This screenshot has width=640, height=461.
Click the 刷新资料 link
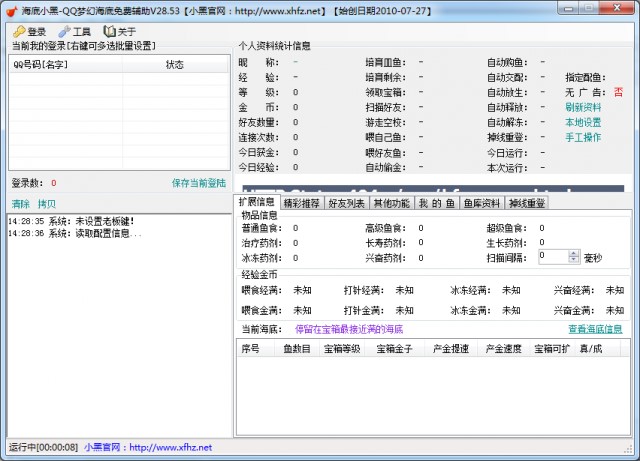tap(583, 107)
